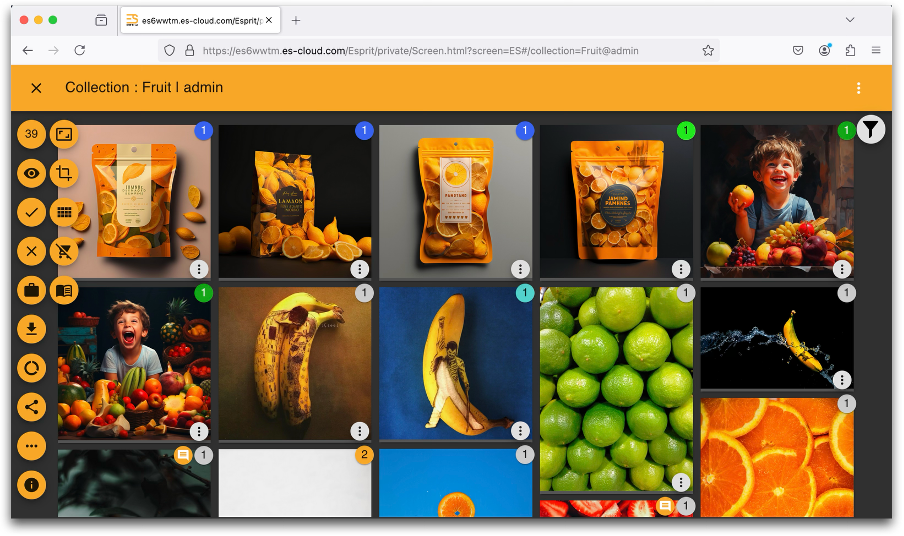
Task: Select the splashing banana thumbnail
Action: pyautogui.click(x=777, y=338)
